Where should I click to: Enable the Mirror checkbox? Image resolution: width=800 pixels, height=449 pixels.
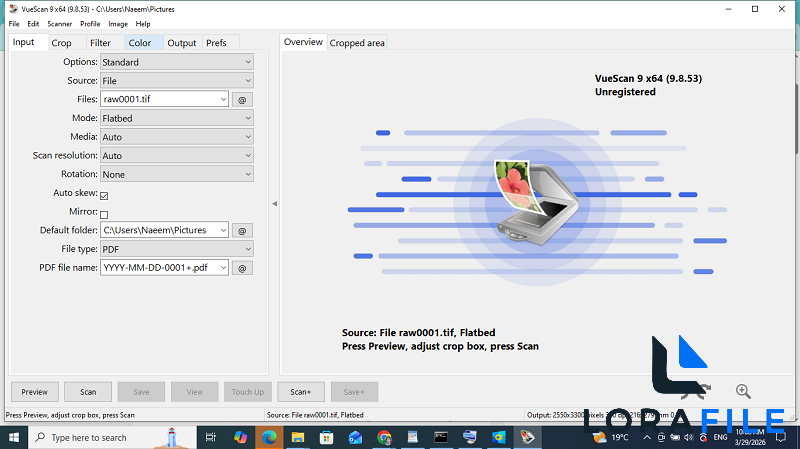tap(104, 215)
